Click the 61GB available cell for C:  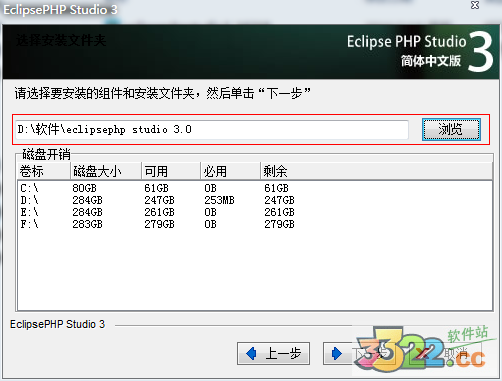(156, 188)
